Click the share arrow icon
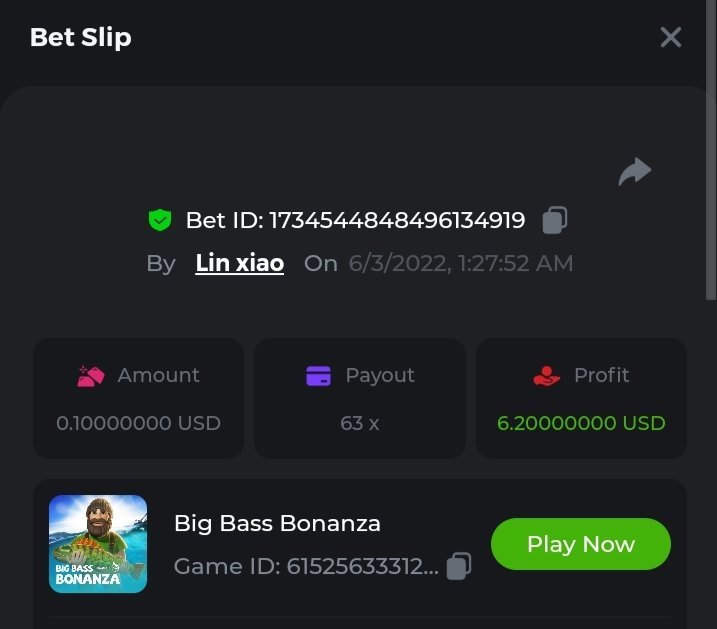The image size is (717, 629). pyautogui.click(x=635, y=172)
